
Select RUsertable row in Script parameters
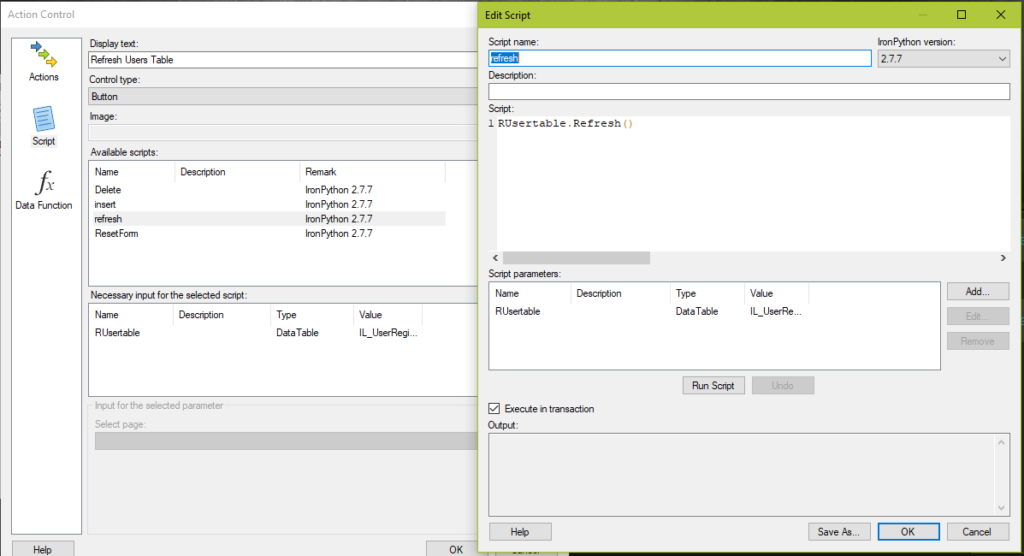point(519,311)
